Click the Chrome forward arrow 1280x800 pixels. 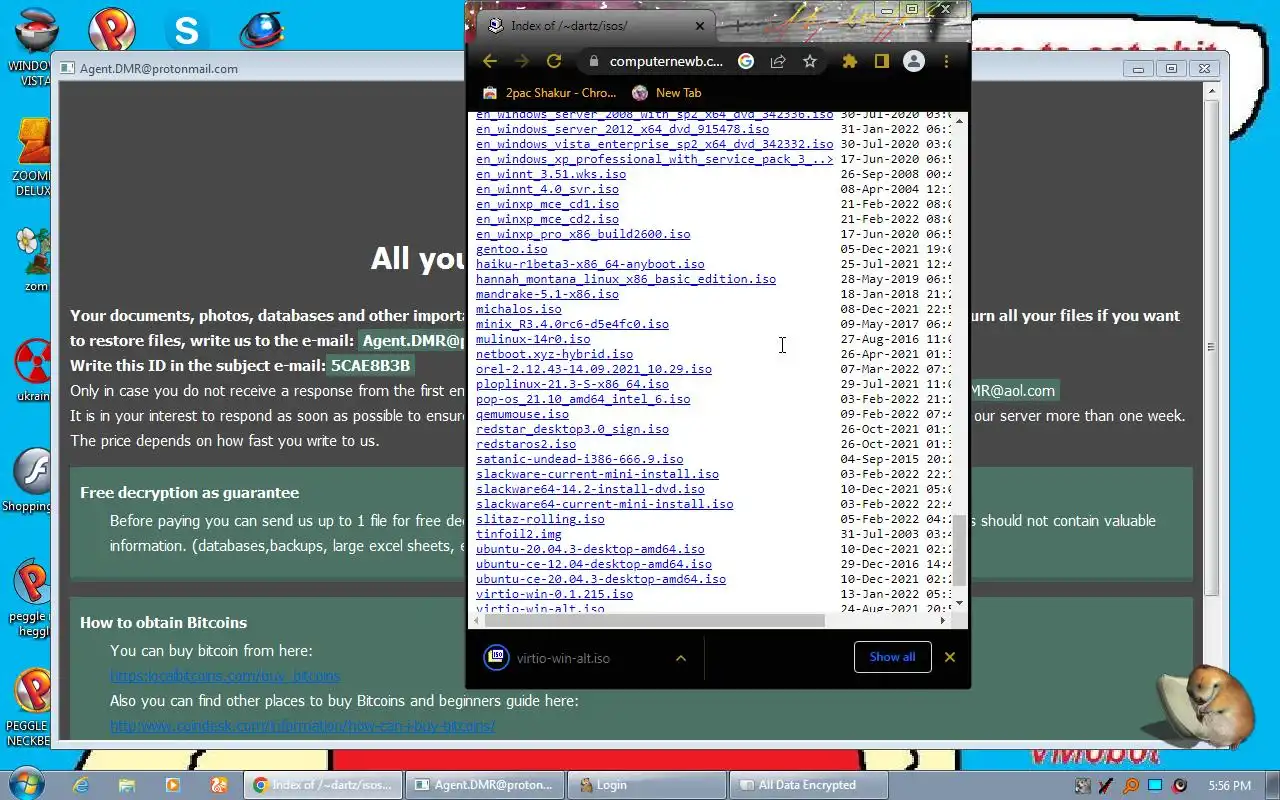[522, 61]
